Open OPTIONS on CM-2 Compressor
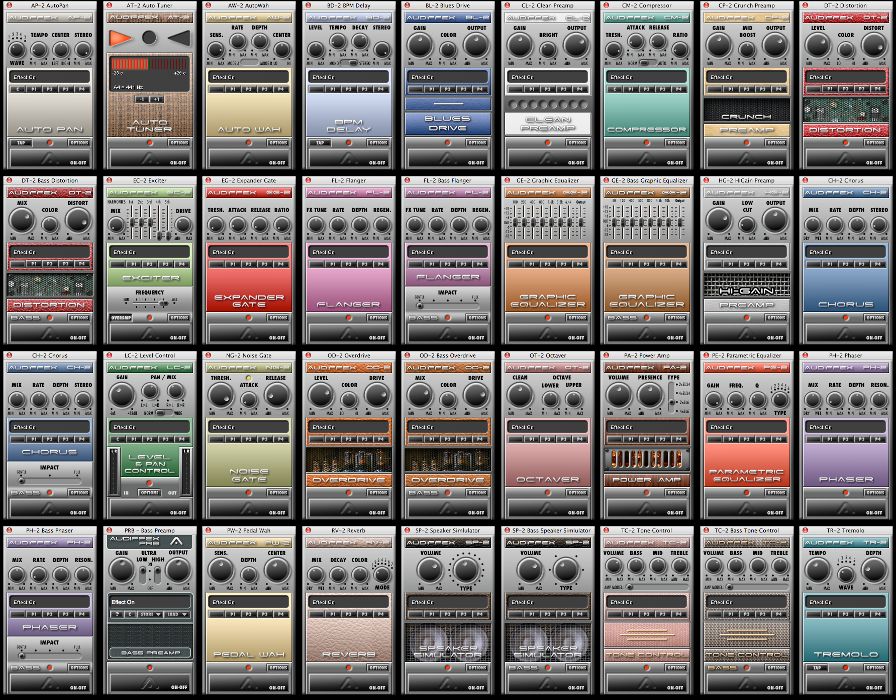896x700 pixels. 676,142
